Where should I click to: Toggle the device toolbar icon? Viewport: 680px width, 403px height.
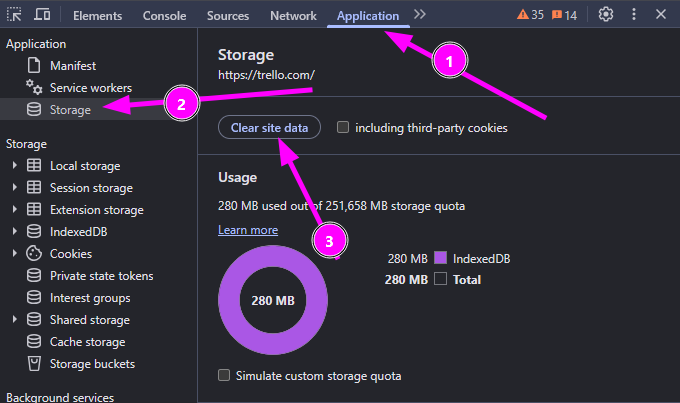(42, 15)
